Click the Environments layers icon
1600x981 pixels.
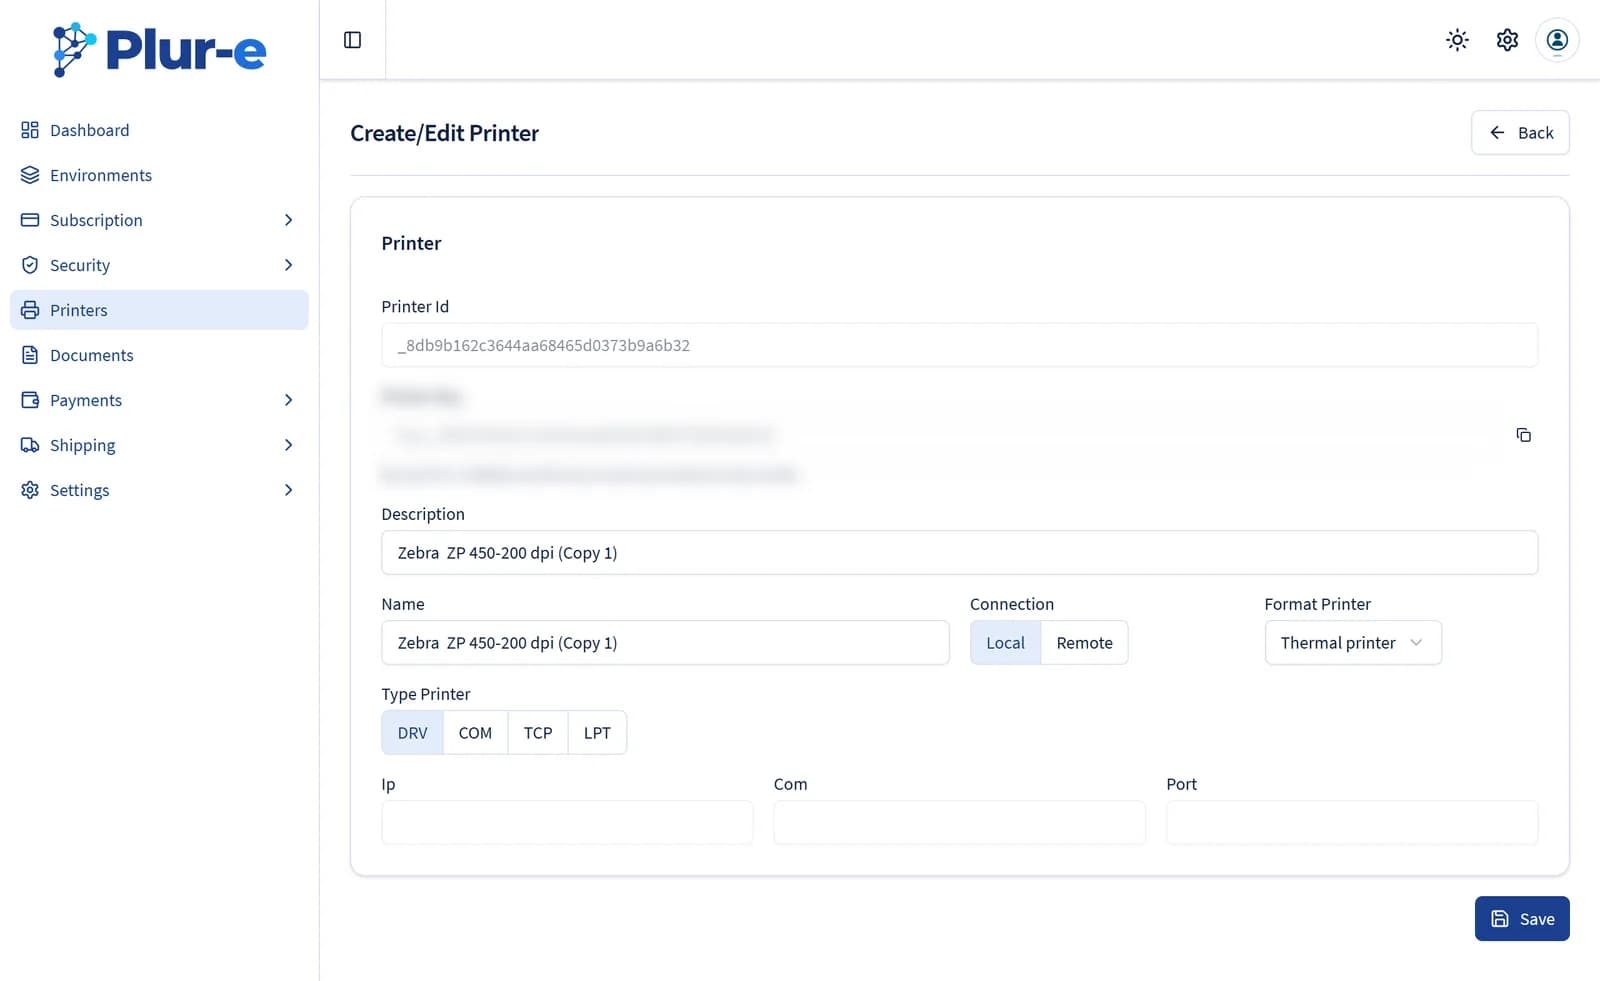(x=30, y=175)
